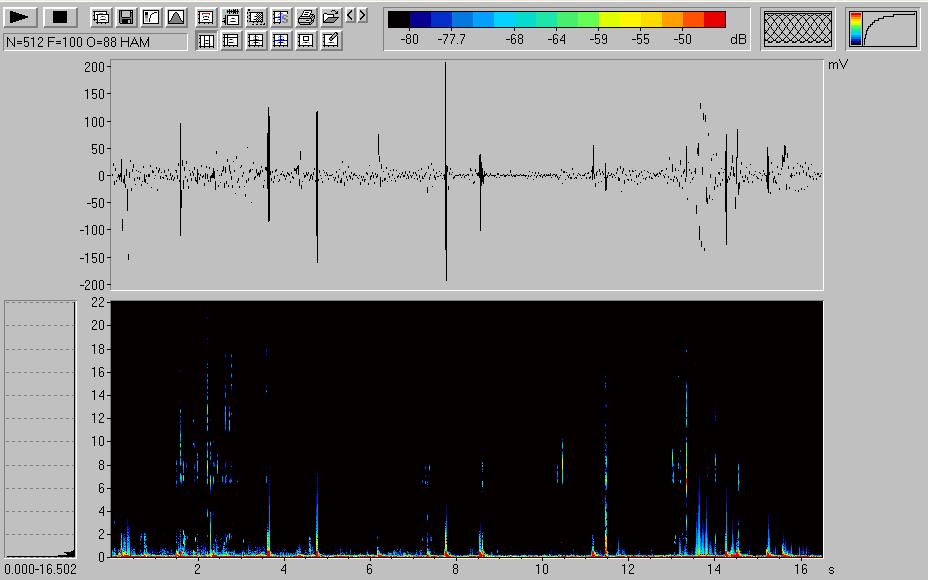Click the left arrow navigation button
928x580 pixels.
coord(350,16)
